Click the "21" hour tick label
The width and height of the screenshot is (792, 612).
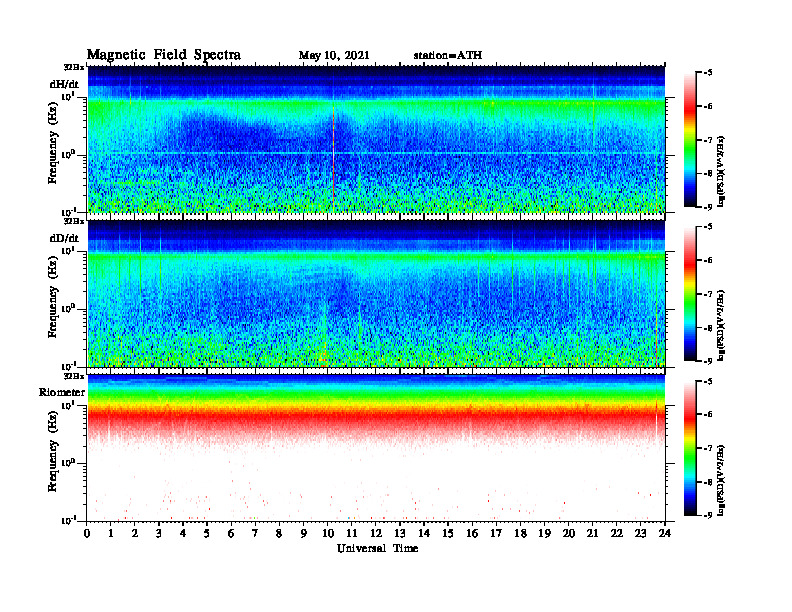(x=592, y=533)
